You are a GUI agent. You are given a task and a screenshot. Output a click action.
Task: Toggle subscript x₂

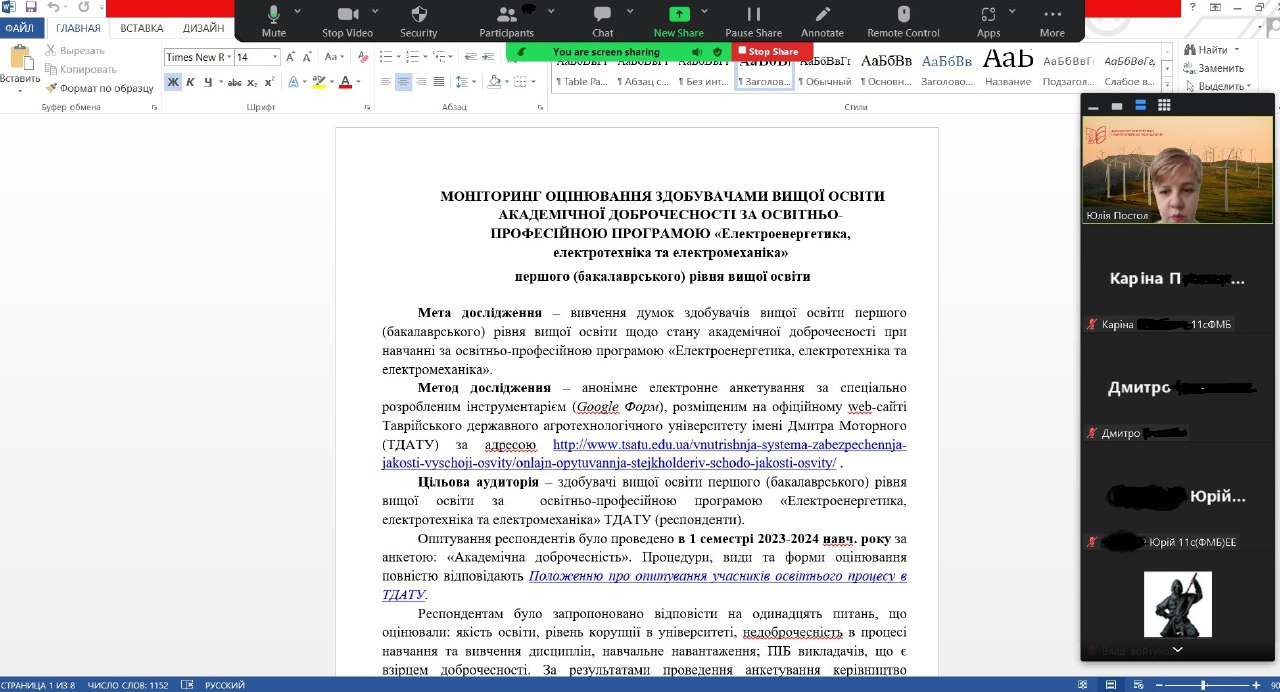252,82
